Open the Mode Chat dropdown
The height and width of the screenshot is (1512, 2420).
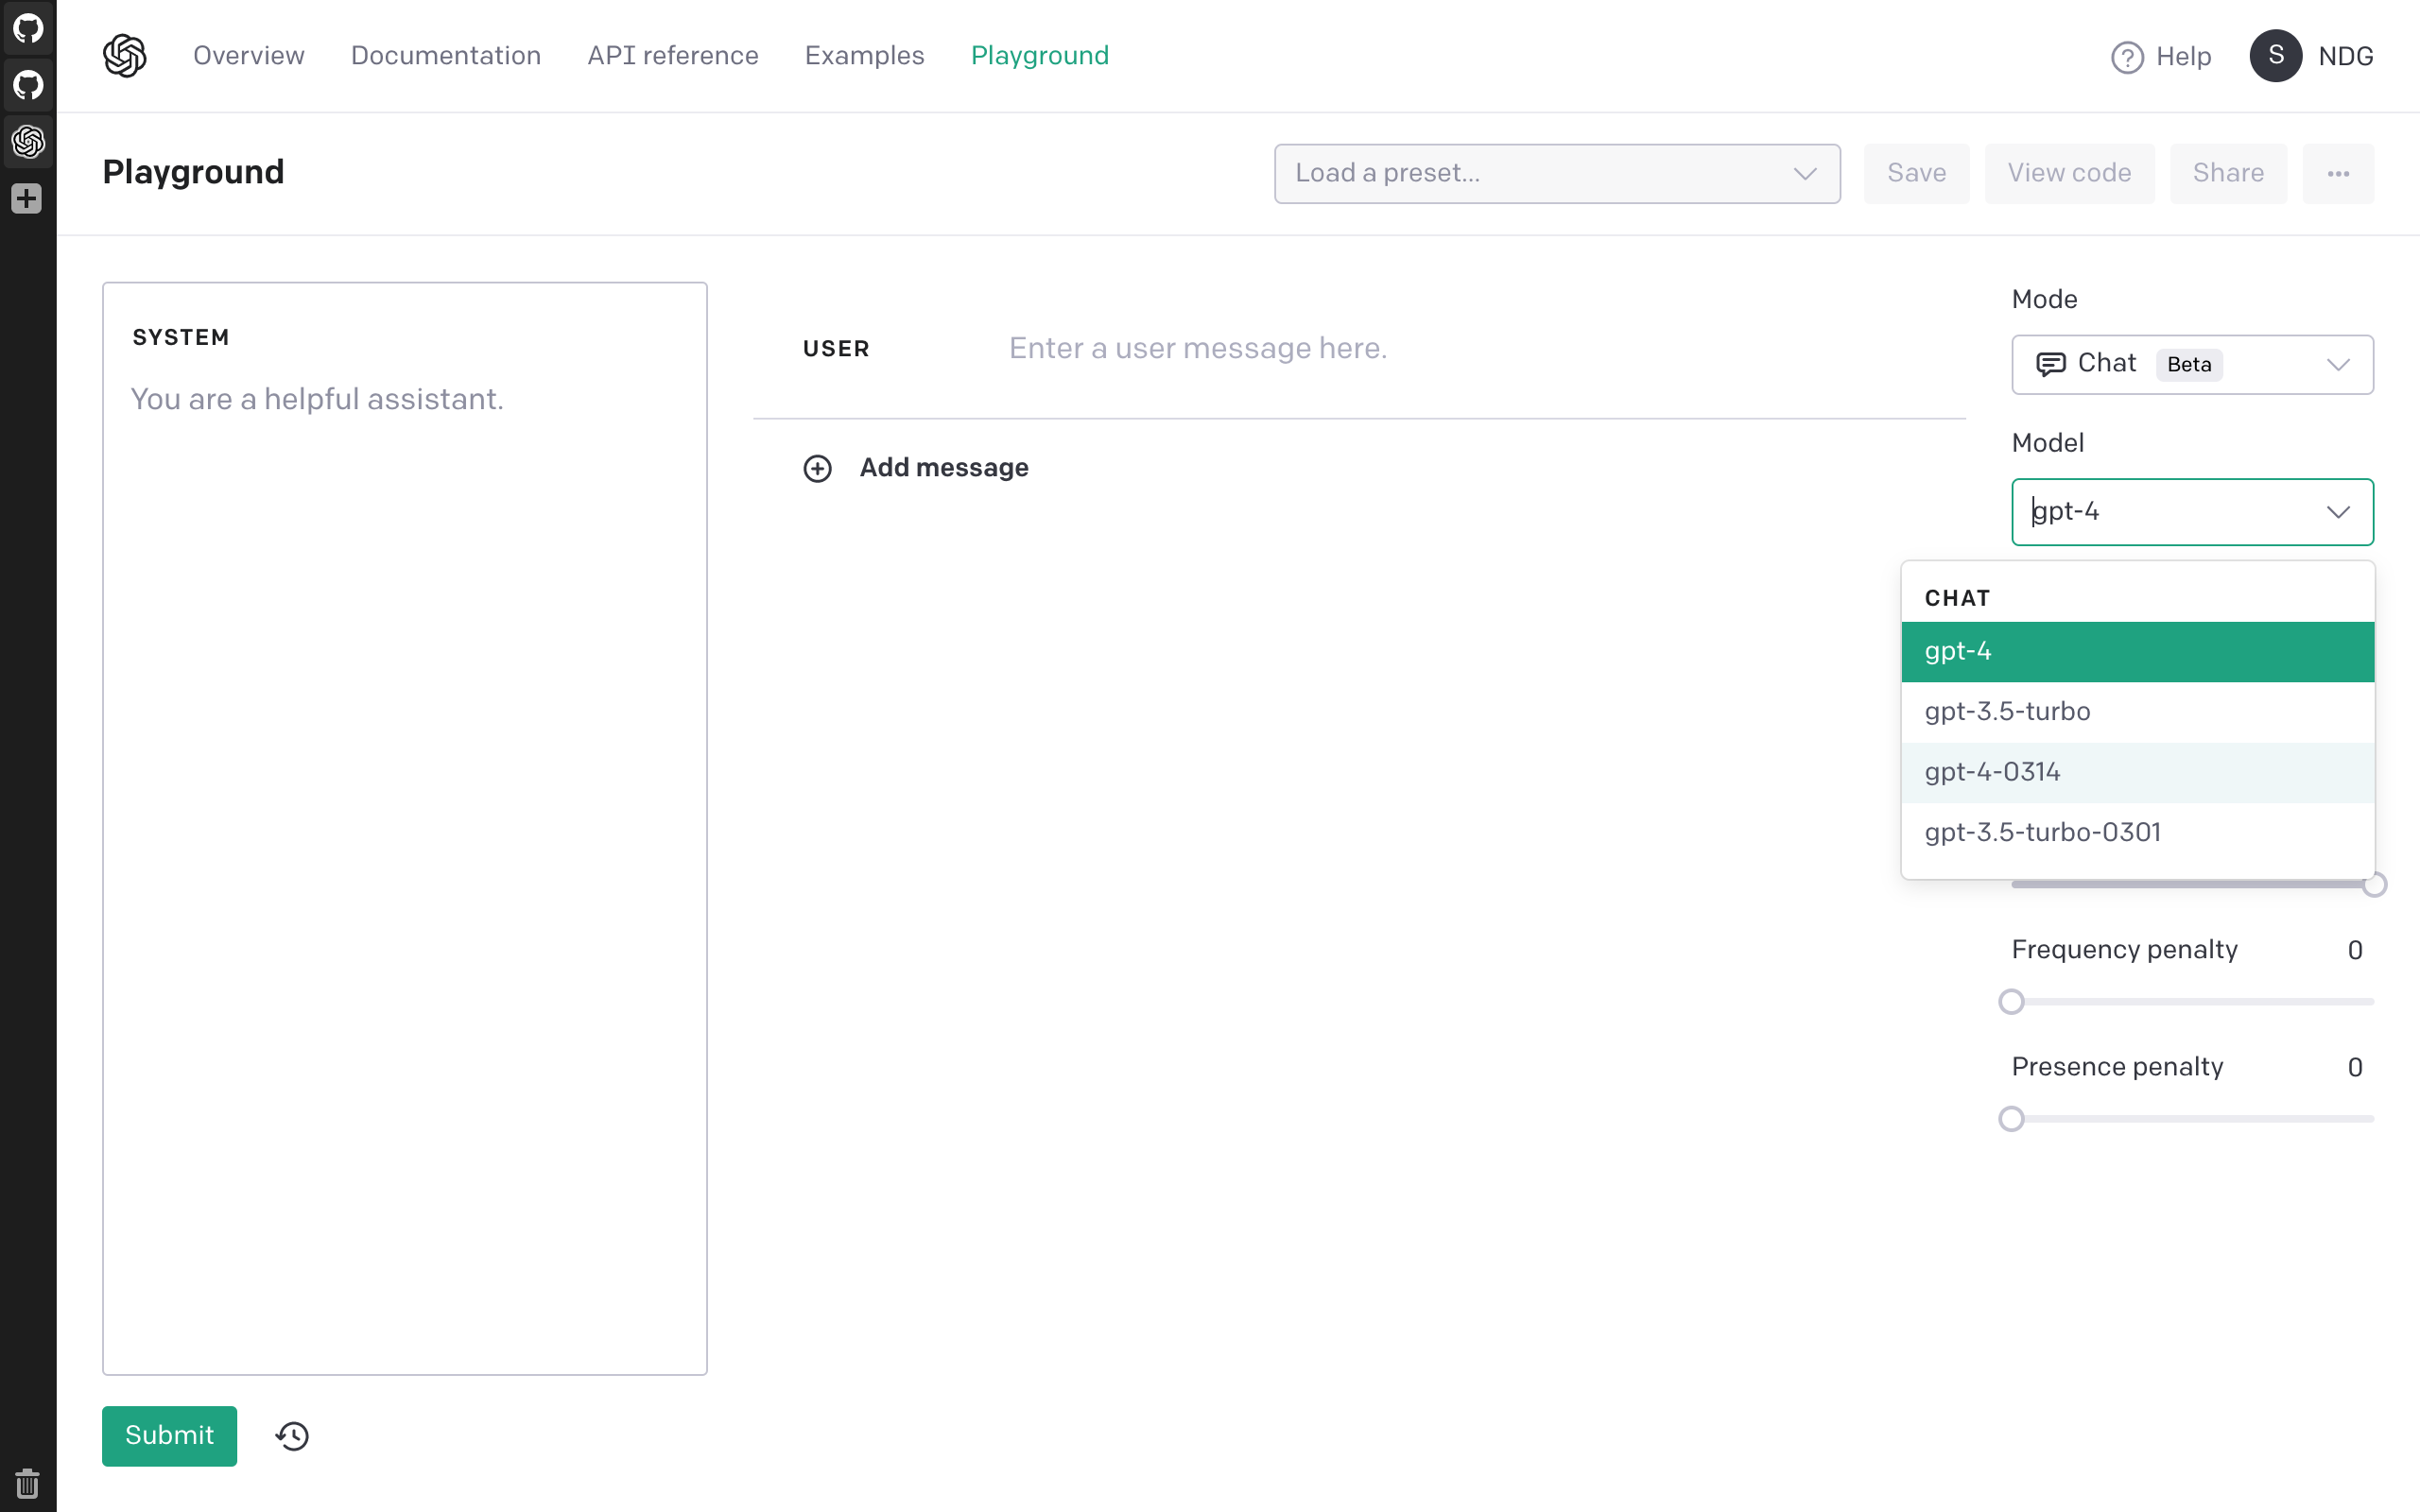(x=2191, y=364)
